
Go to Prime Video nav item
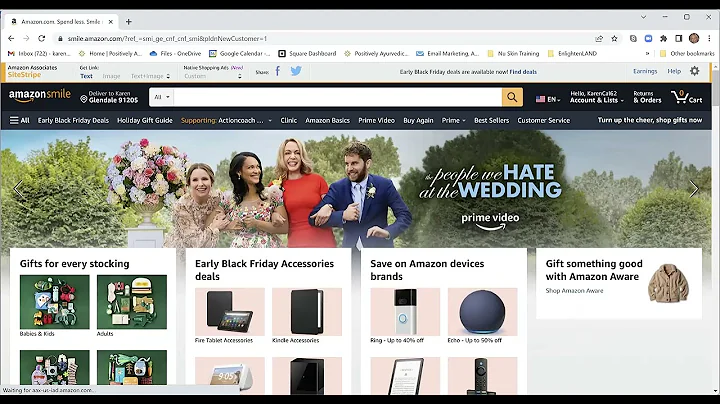point(376,120)
